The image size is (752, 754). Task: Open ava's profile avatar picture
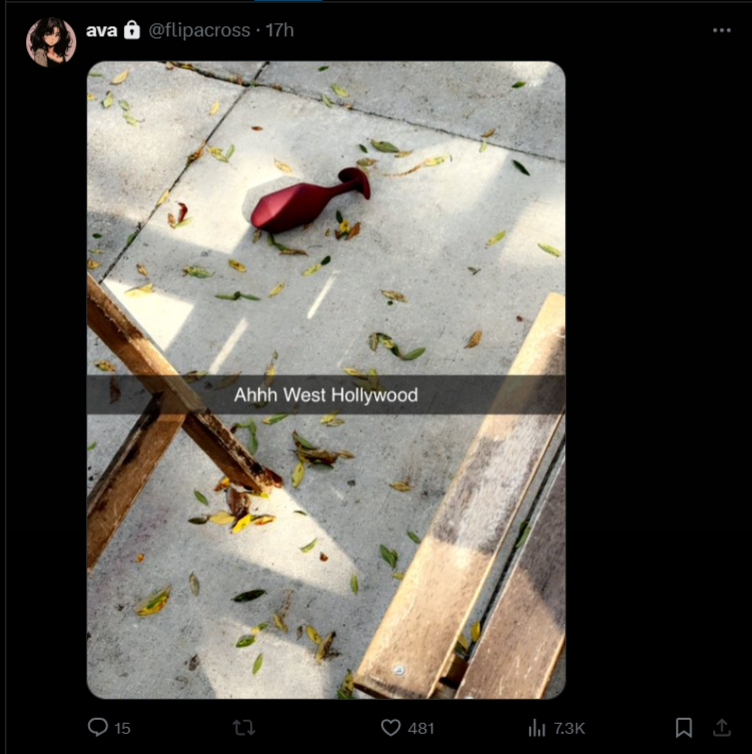point(51,42)
